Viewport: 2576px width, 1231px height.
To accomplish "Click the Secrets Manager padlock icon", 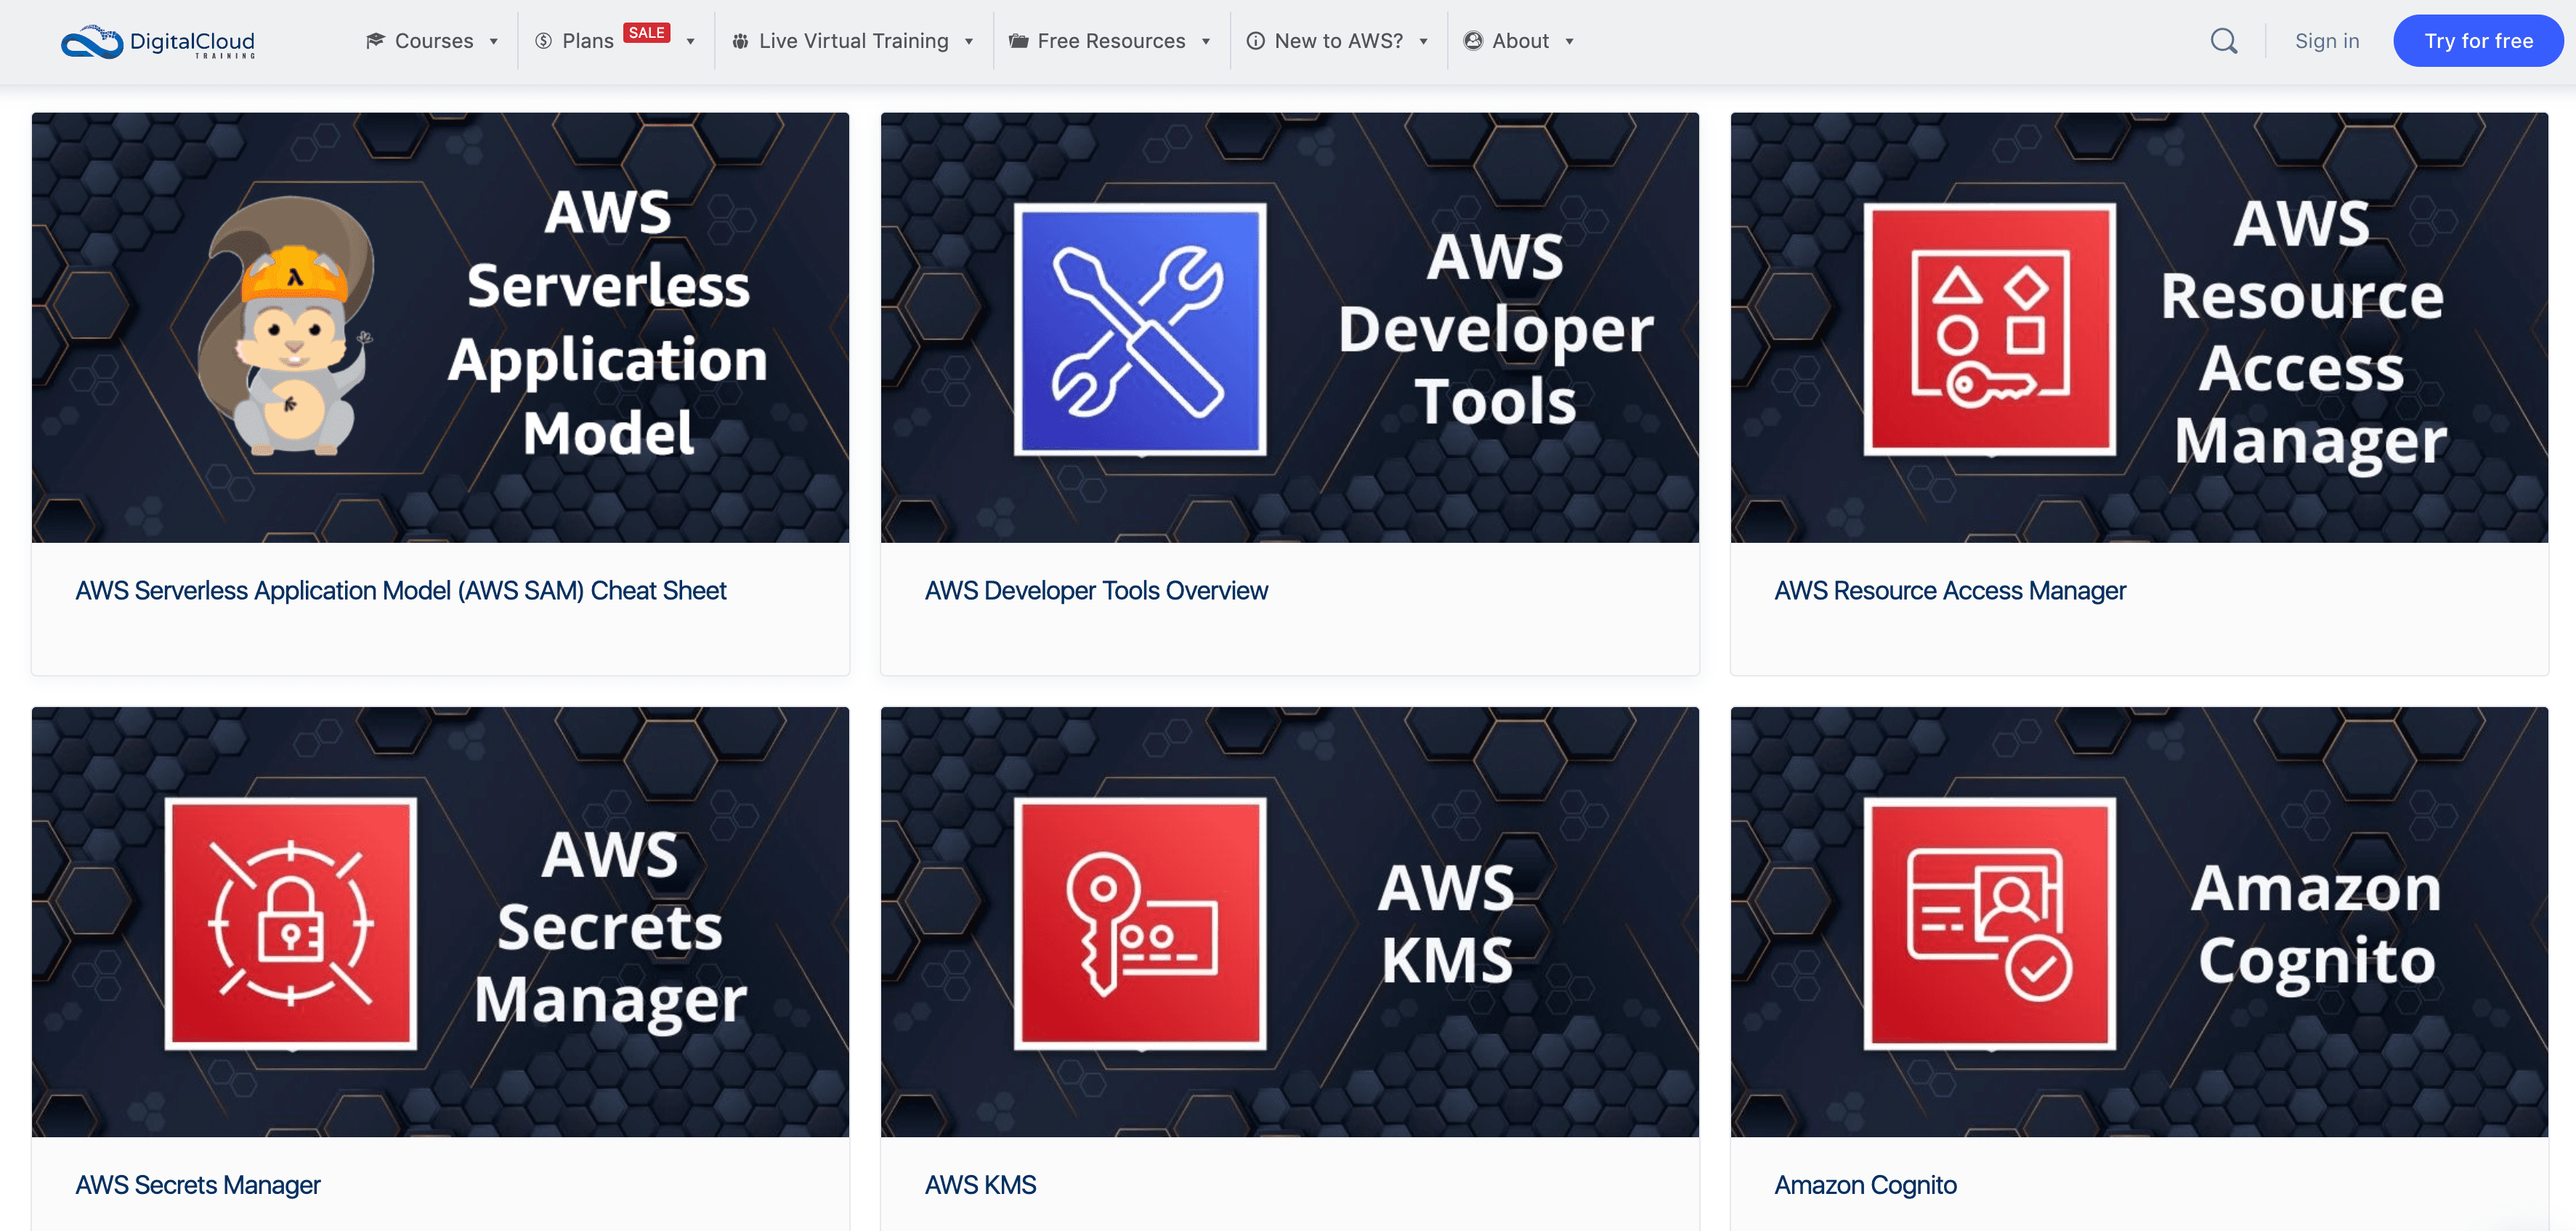I will pyautogui.click(x=291, y=923).
